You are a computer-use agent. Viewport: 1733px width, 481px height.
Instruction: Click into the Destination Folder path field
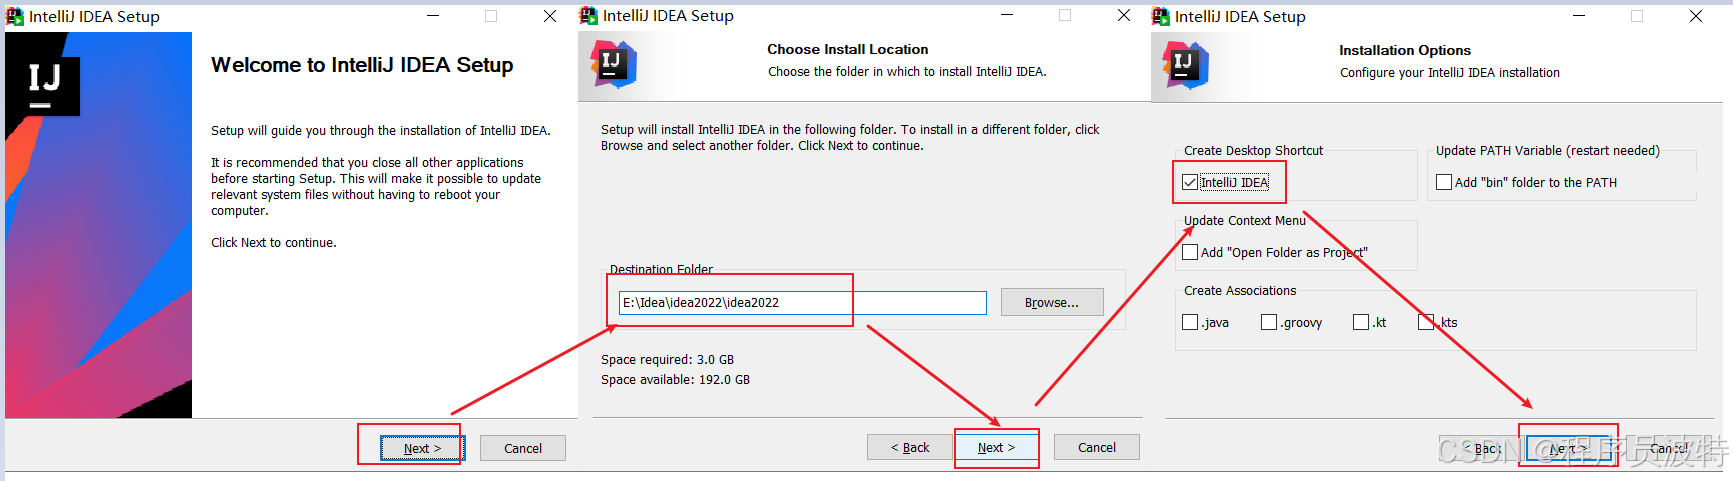(x=802, y=302)
